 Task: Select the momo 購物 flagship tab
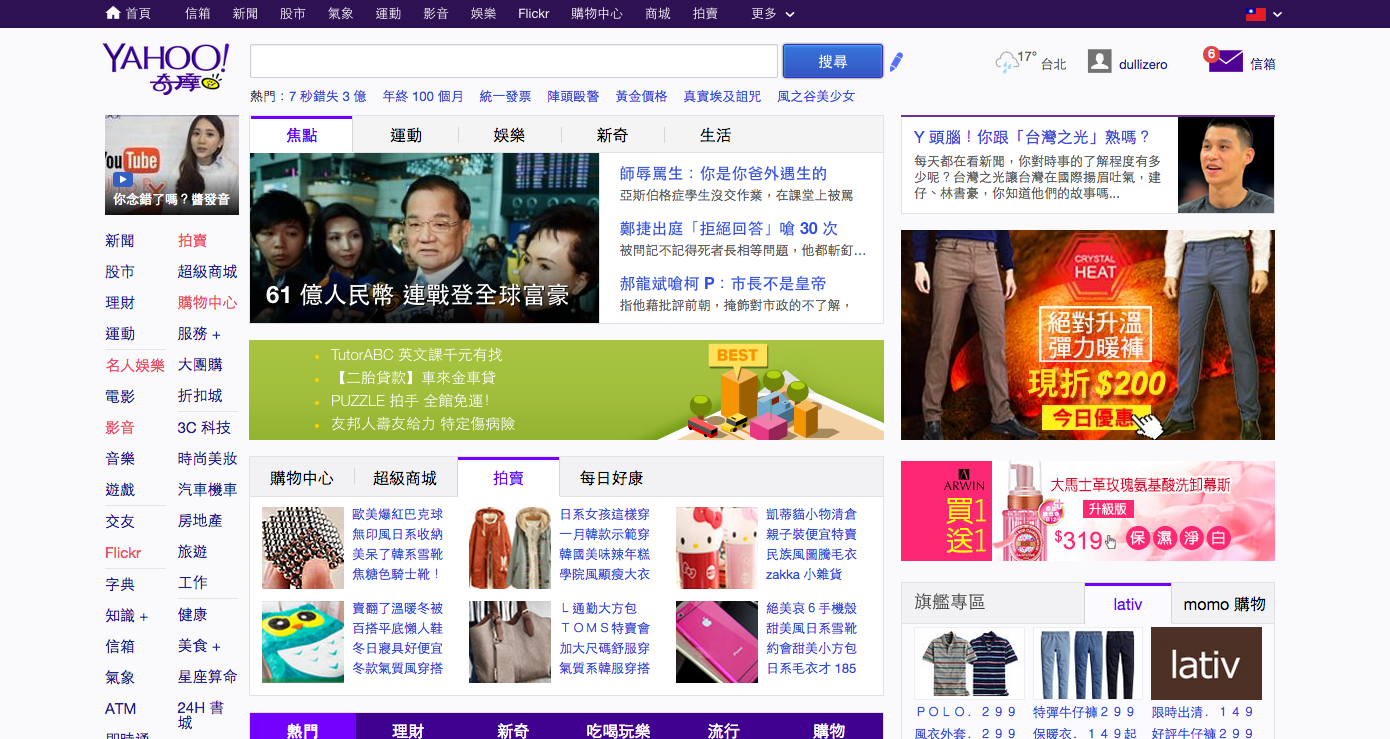[1224, 604]
